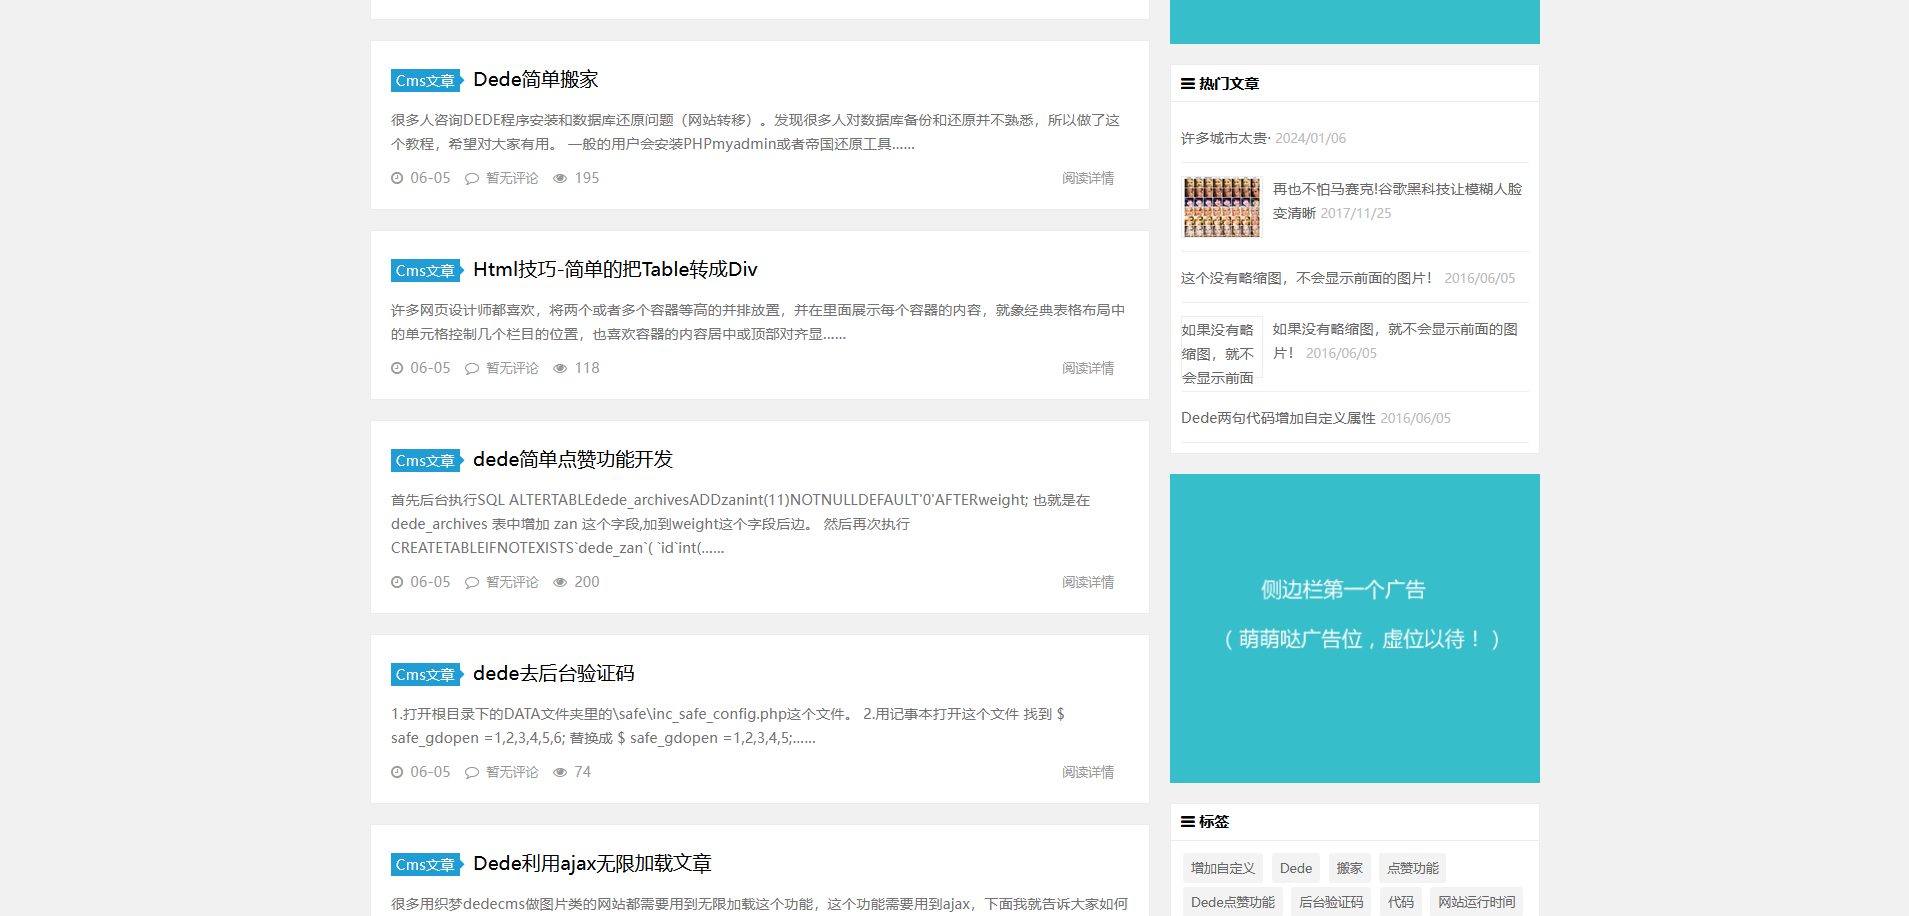
Task: Click clock icon in dede去后台验证码 card
Action: (x=397, y=772)
